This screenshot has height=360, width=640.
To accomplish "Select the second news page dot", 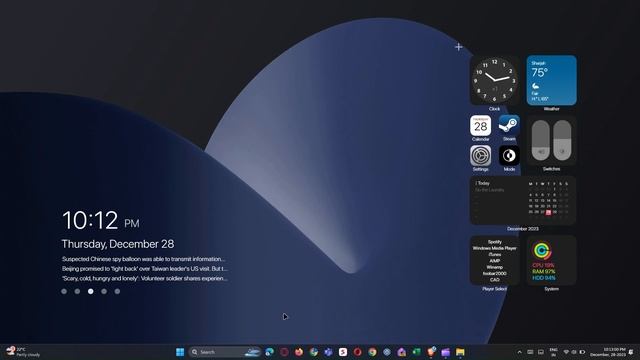I will (x=77, y=291).
